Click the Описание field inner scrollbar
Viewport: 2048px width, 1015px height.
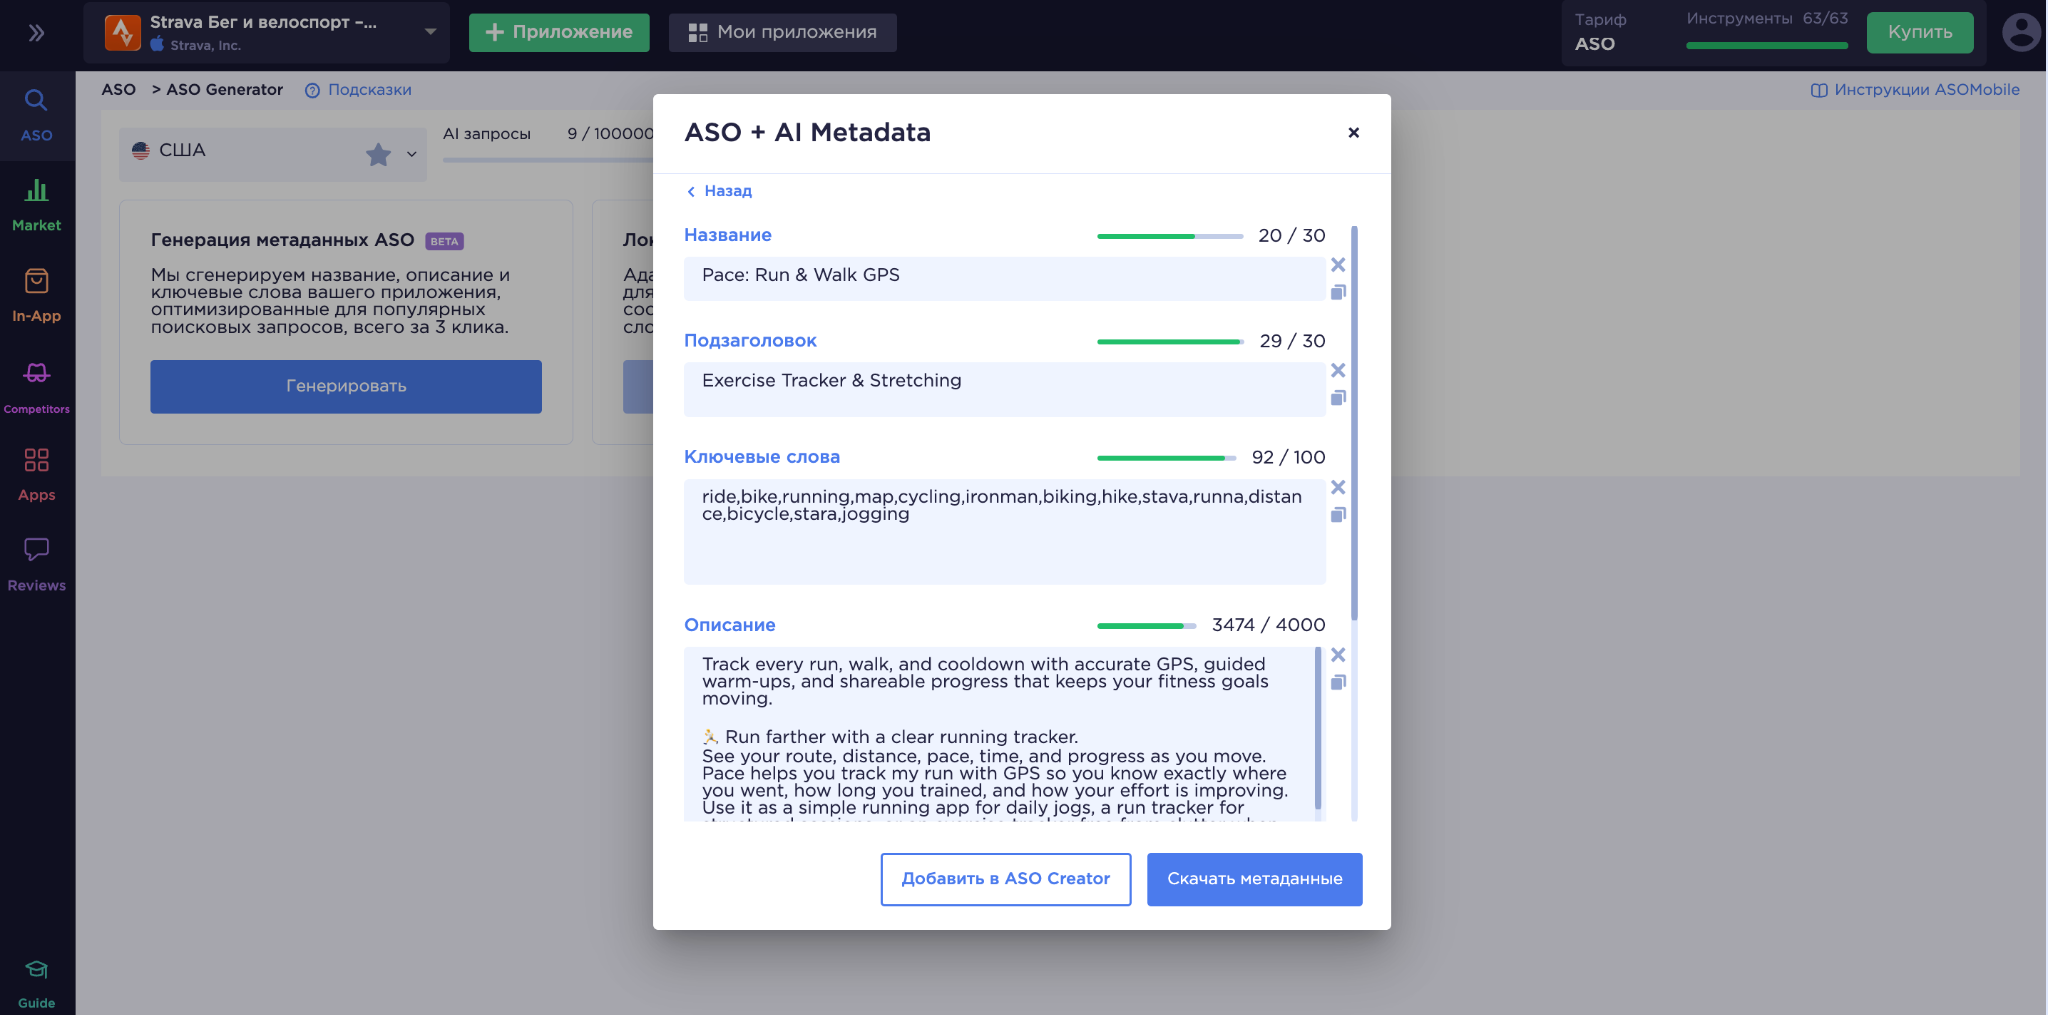1318,728
